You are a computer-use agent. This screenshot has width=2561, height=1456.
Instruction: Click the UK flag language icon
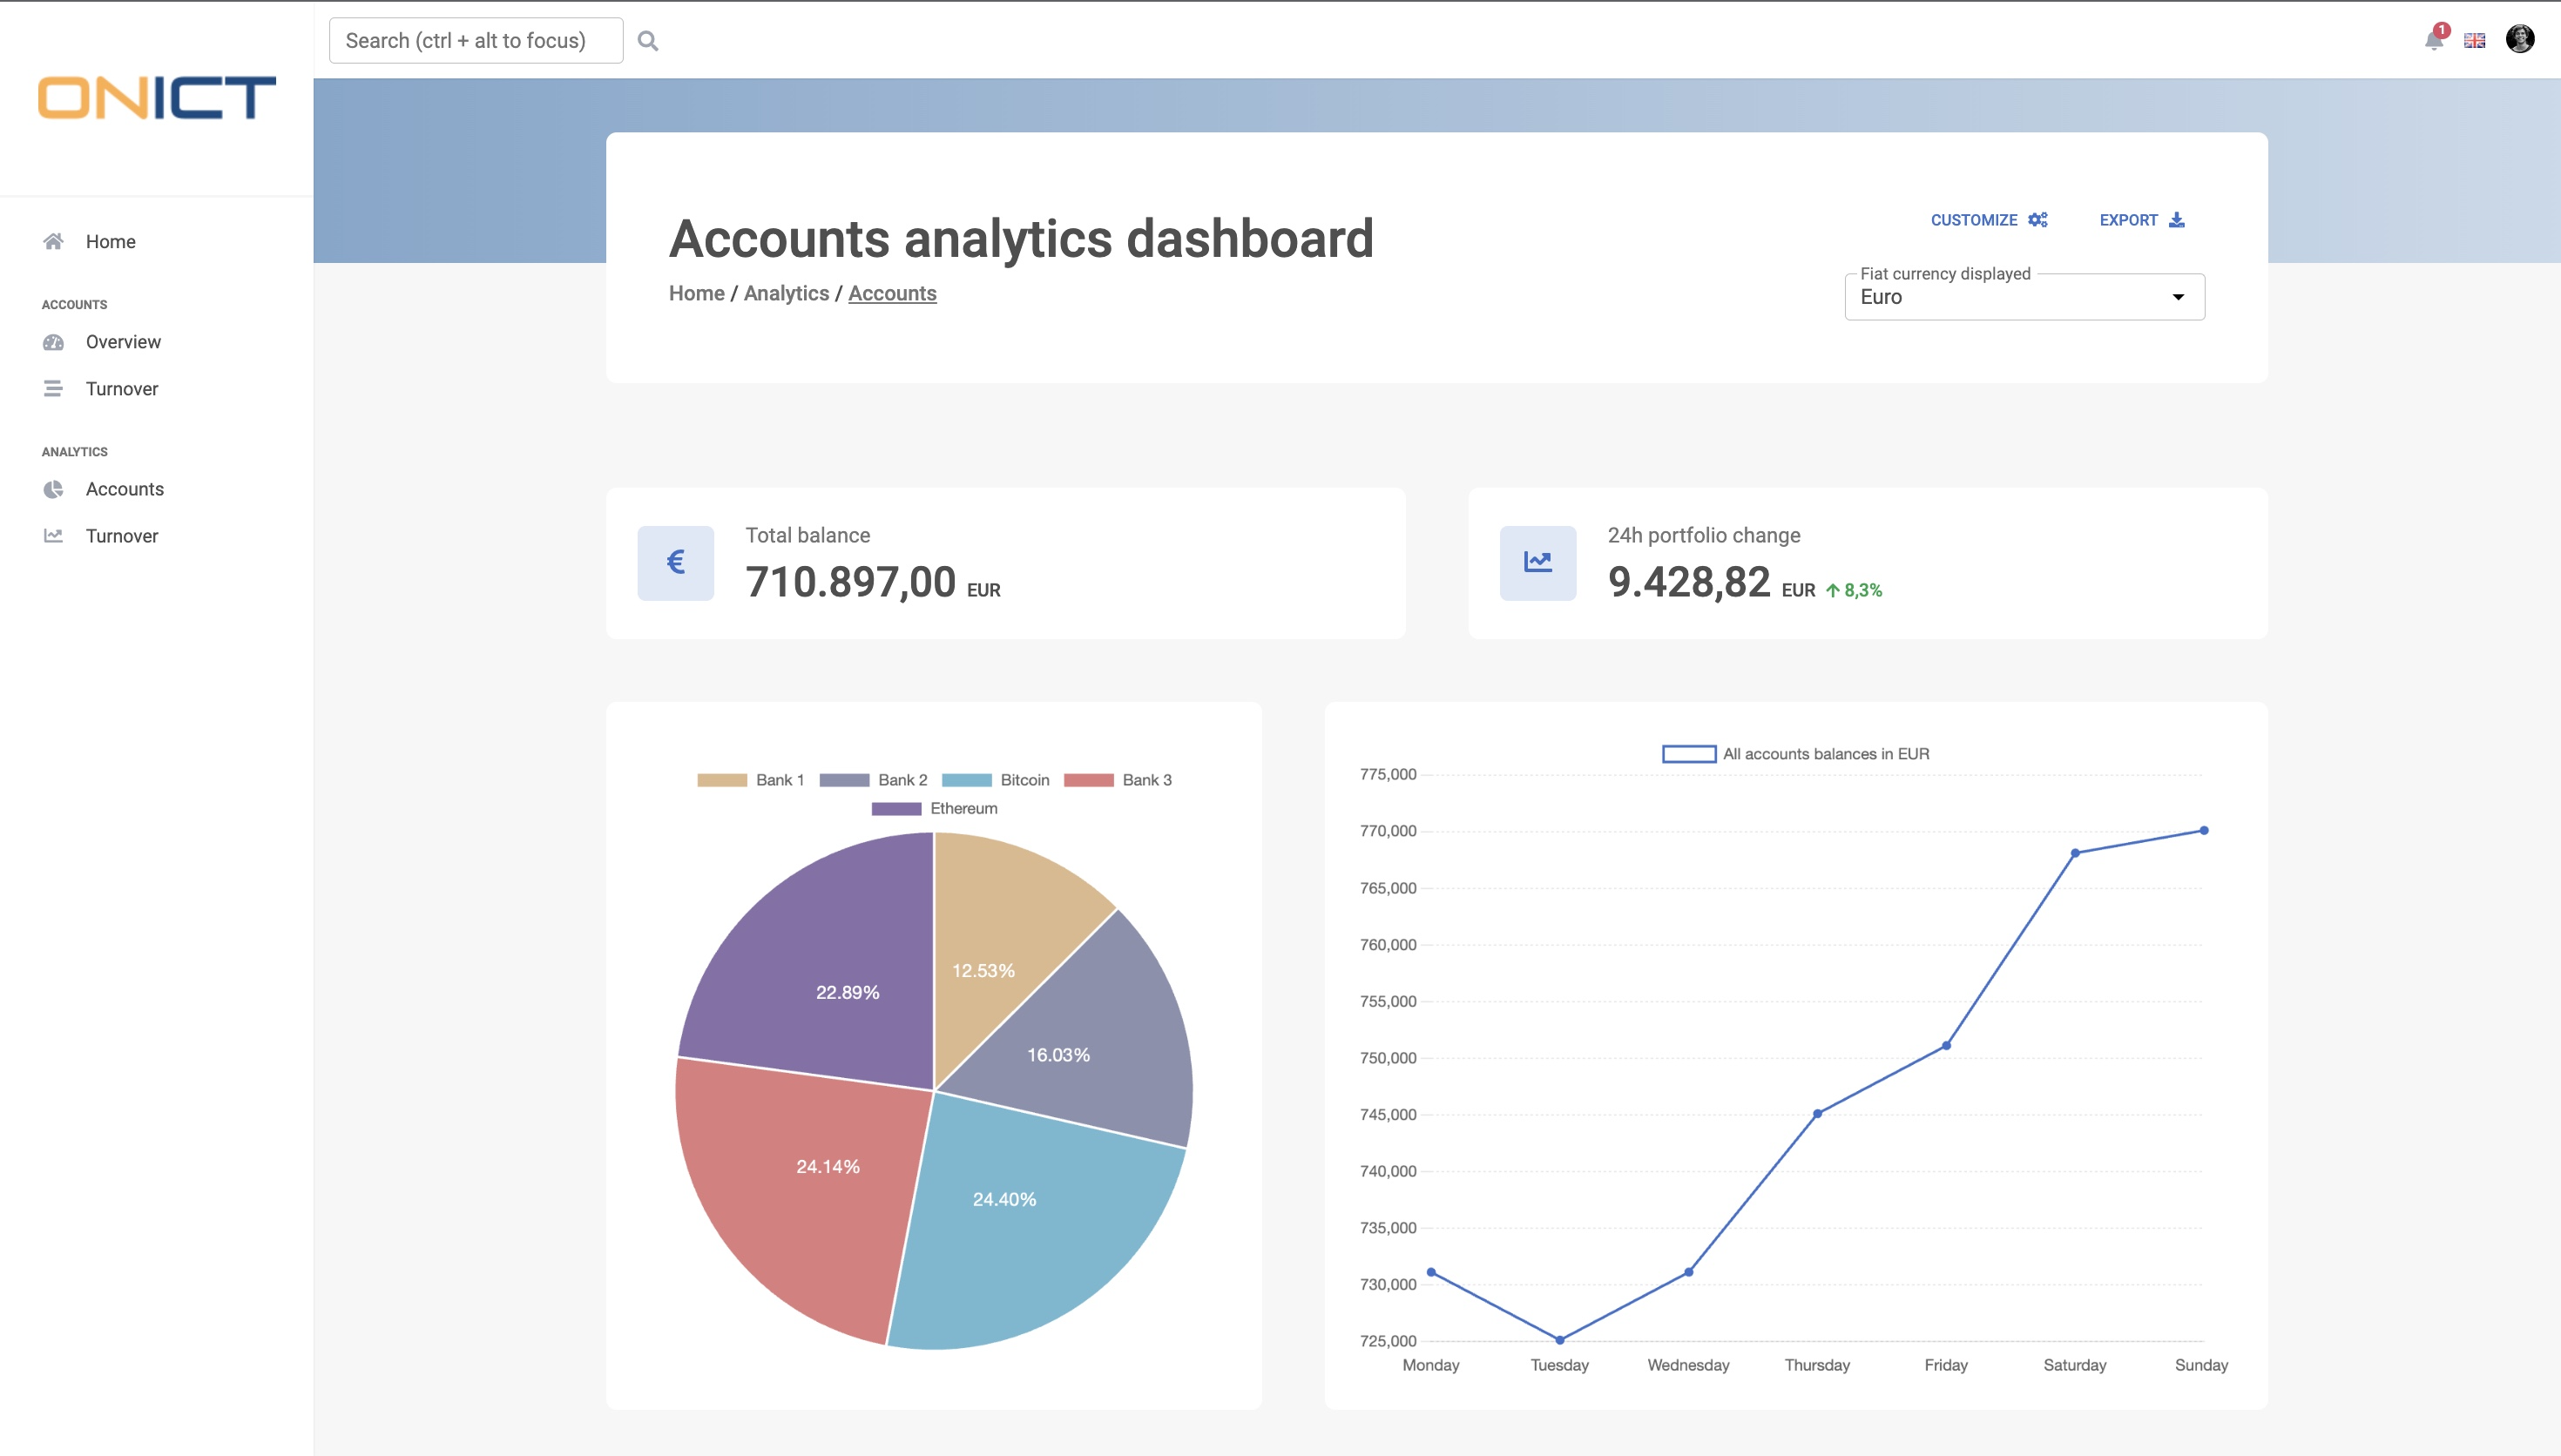[x=2474, y=40]
